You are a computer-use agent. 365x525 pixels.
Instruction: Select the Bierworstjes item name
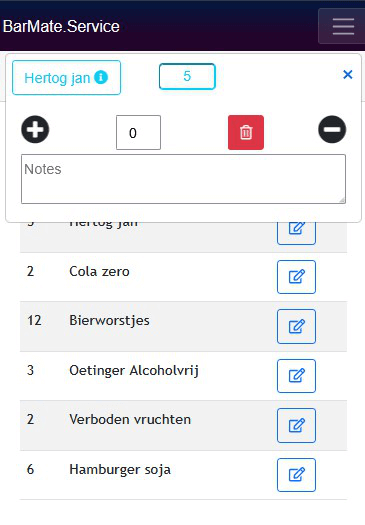[109, 320]
